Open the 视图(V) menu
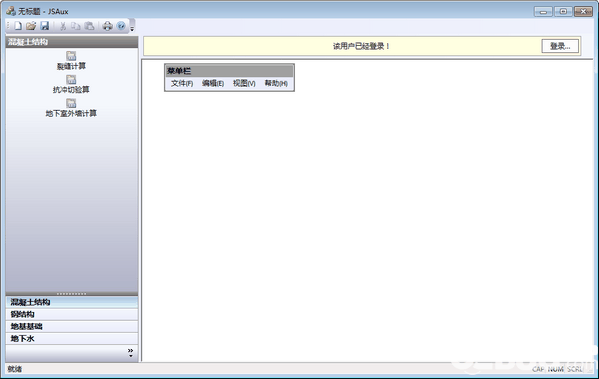 coord(244,83)
